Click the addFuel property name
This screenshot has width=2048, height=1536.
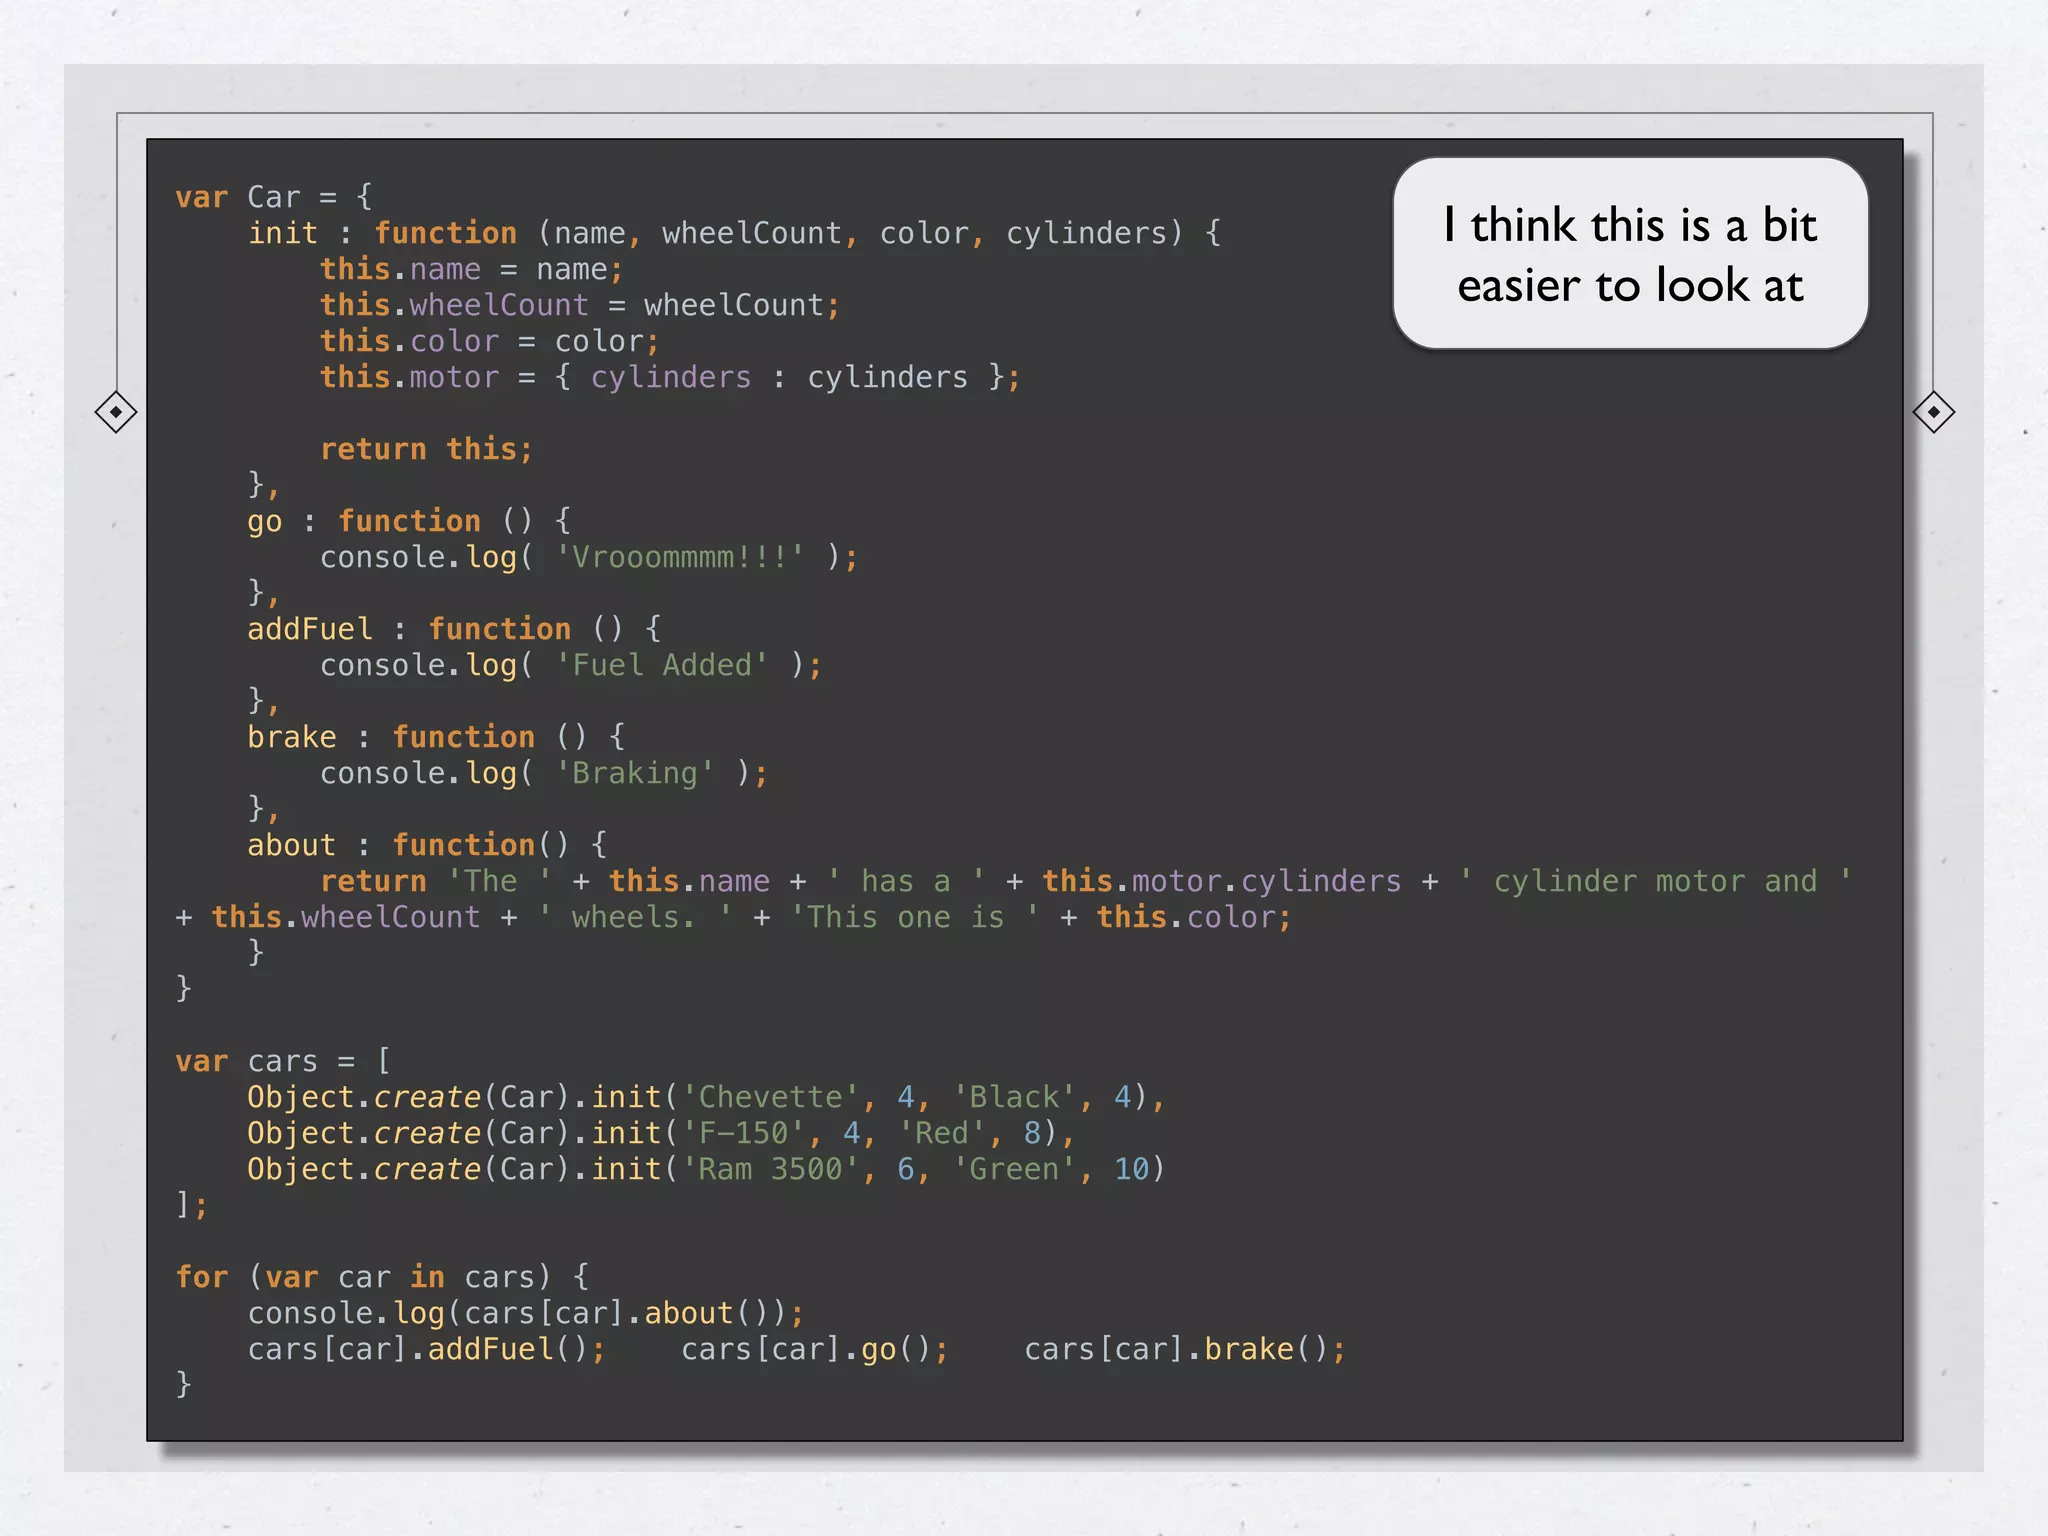tap(309, 629)
